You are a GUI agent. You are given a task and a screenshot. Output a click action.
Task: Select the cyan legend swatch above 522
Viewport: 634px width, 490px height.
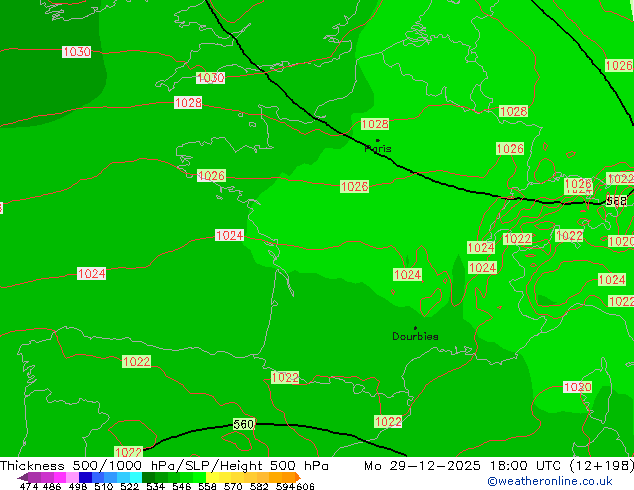click(136, 477)
